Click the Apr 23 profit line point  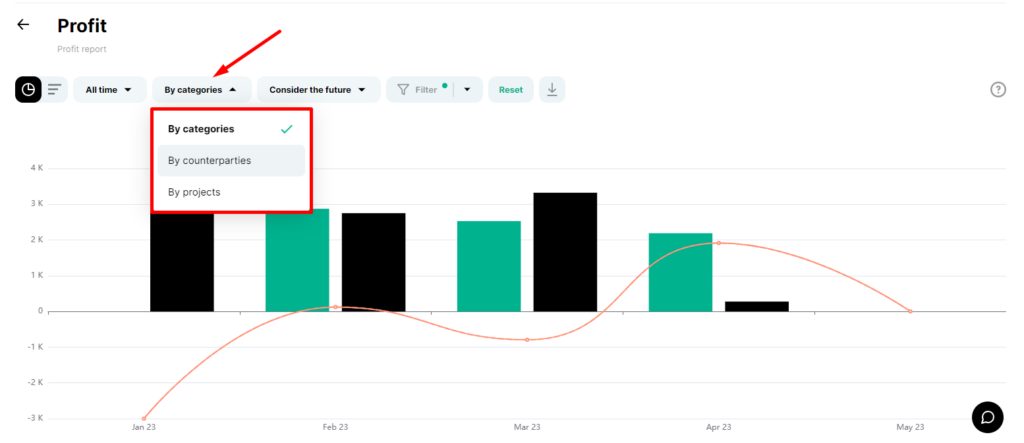(718, 243)
